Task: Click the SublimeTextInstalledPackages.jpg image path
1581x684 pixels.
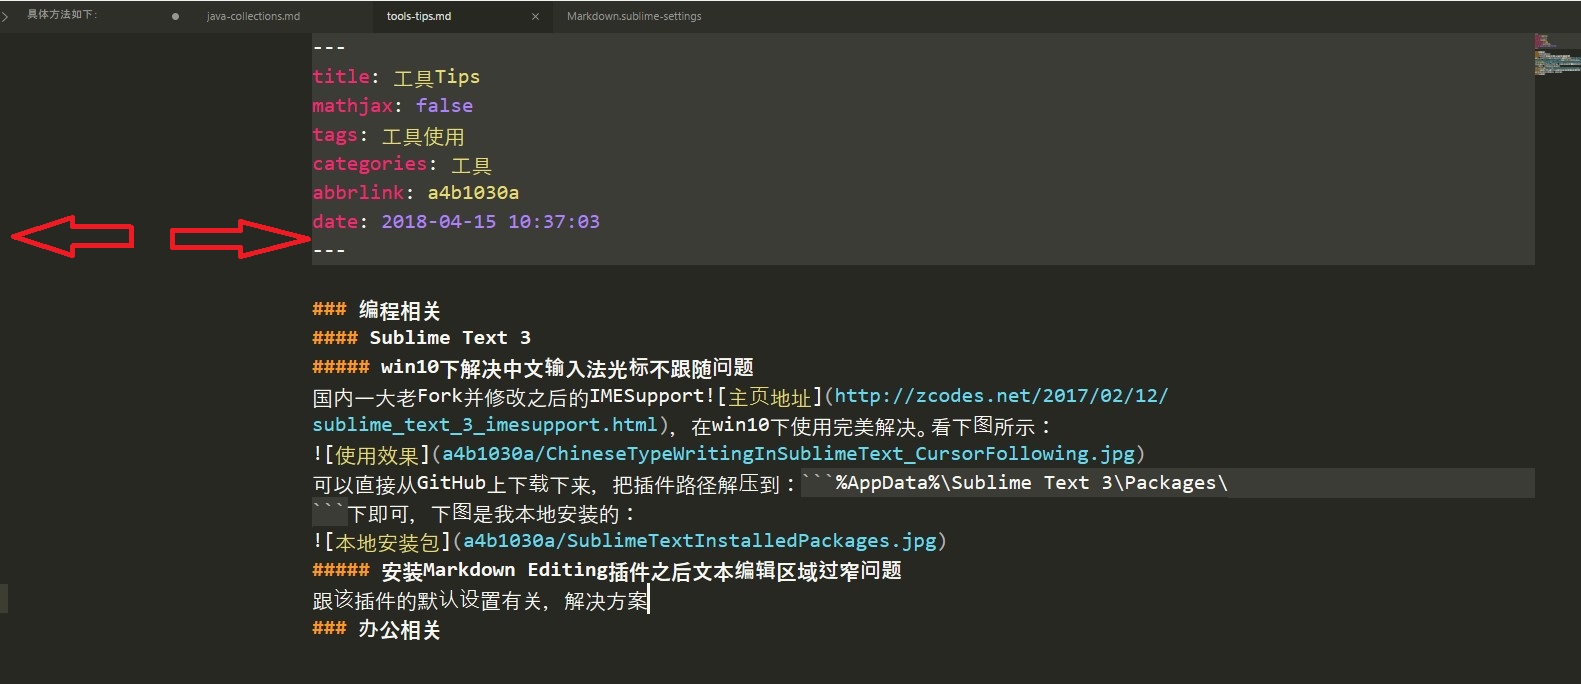Action: tap(699, 541)
